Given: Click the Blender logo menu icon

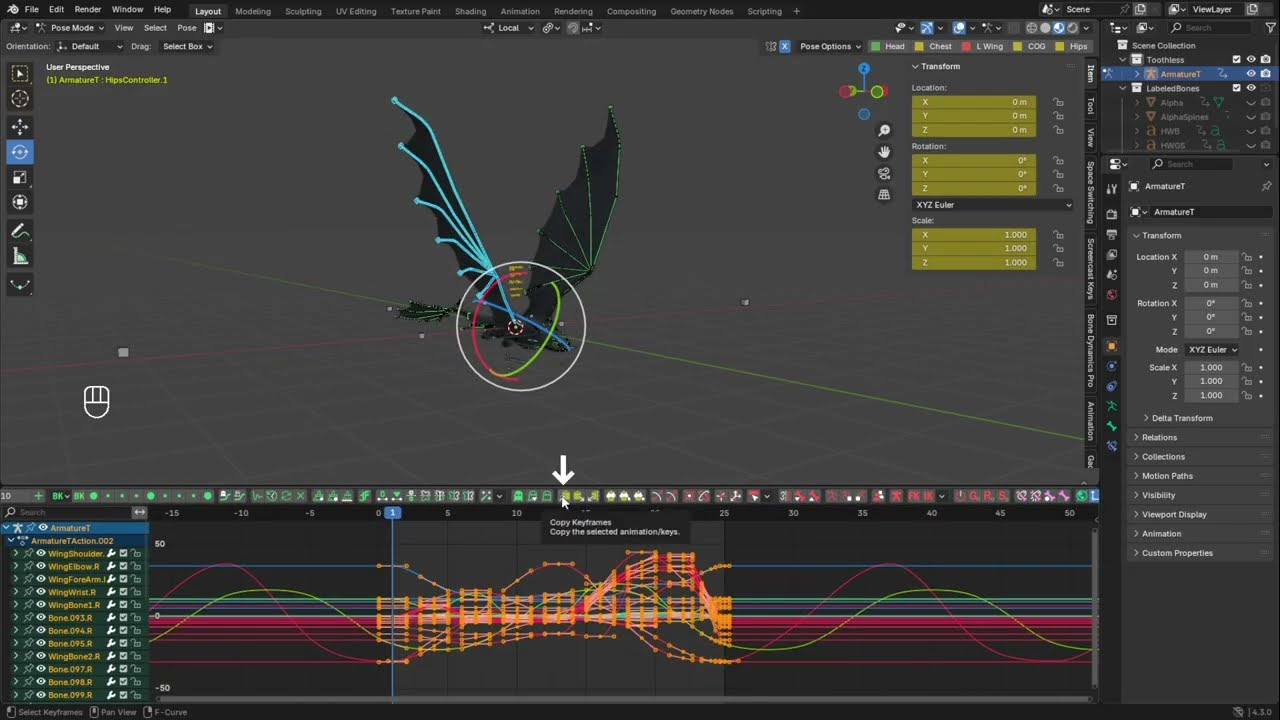Looking at the screenshot, I should pos(11,10).
